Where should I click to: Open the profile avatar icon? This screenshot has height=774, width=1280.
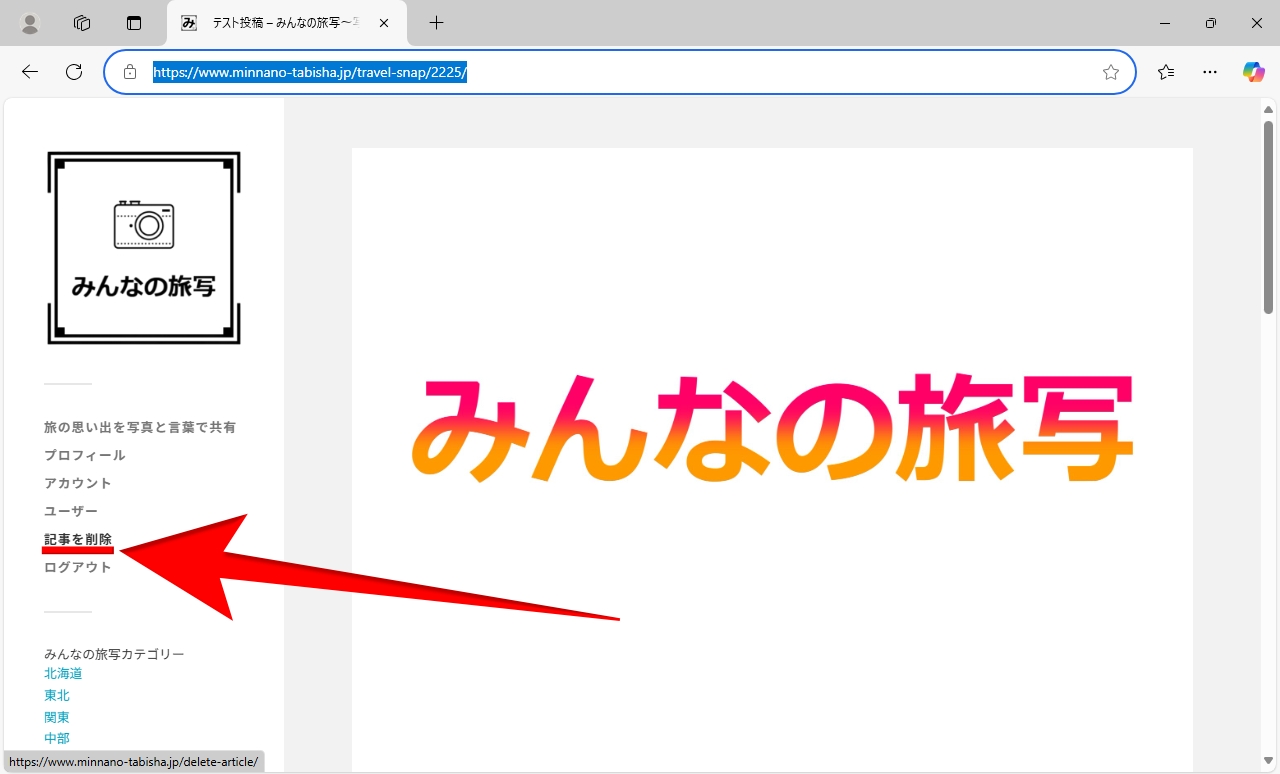pos(30,23)
